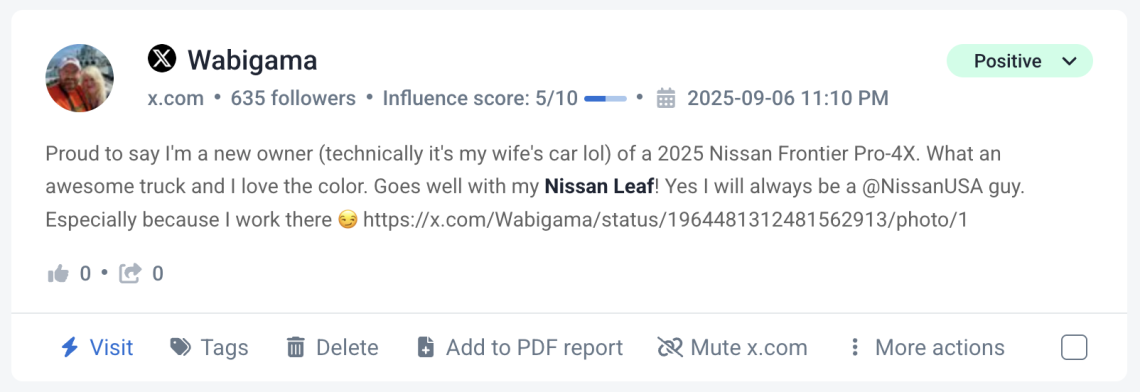The width and height of the screenshot is (1140, 392).
Task: Click the Add to PDF report document icon
Action: [426, 348]
